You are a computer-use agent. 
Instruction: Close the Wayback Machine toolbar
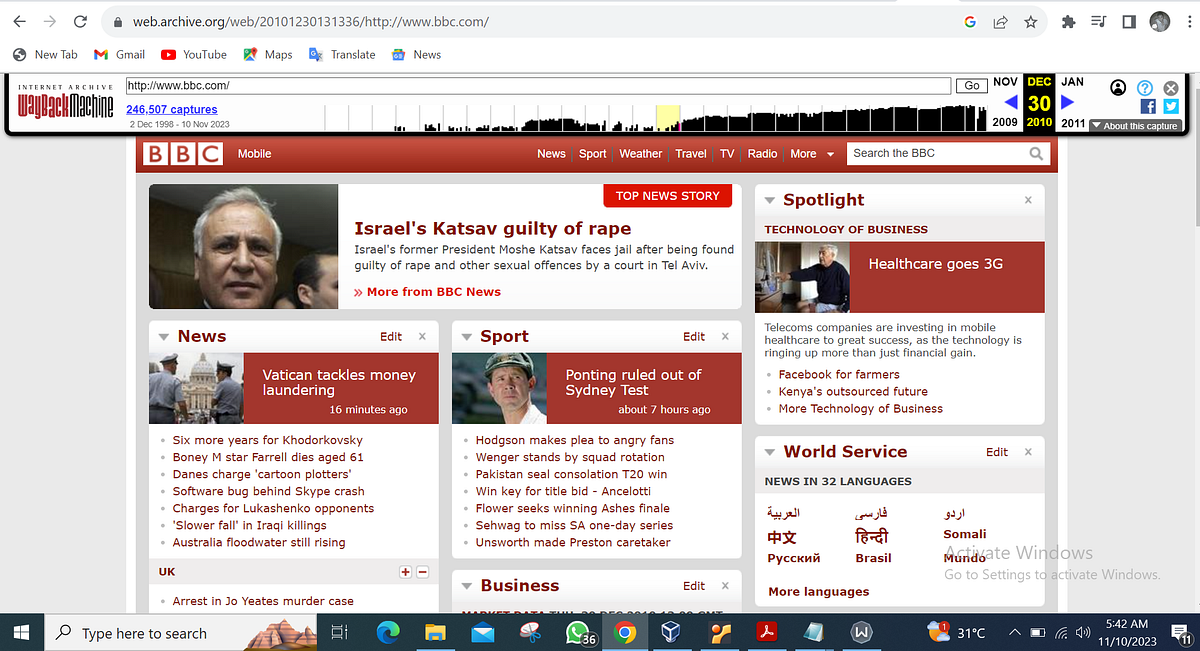1171,88
